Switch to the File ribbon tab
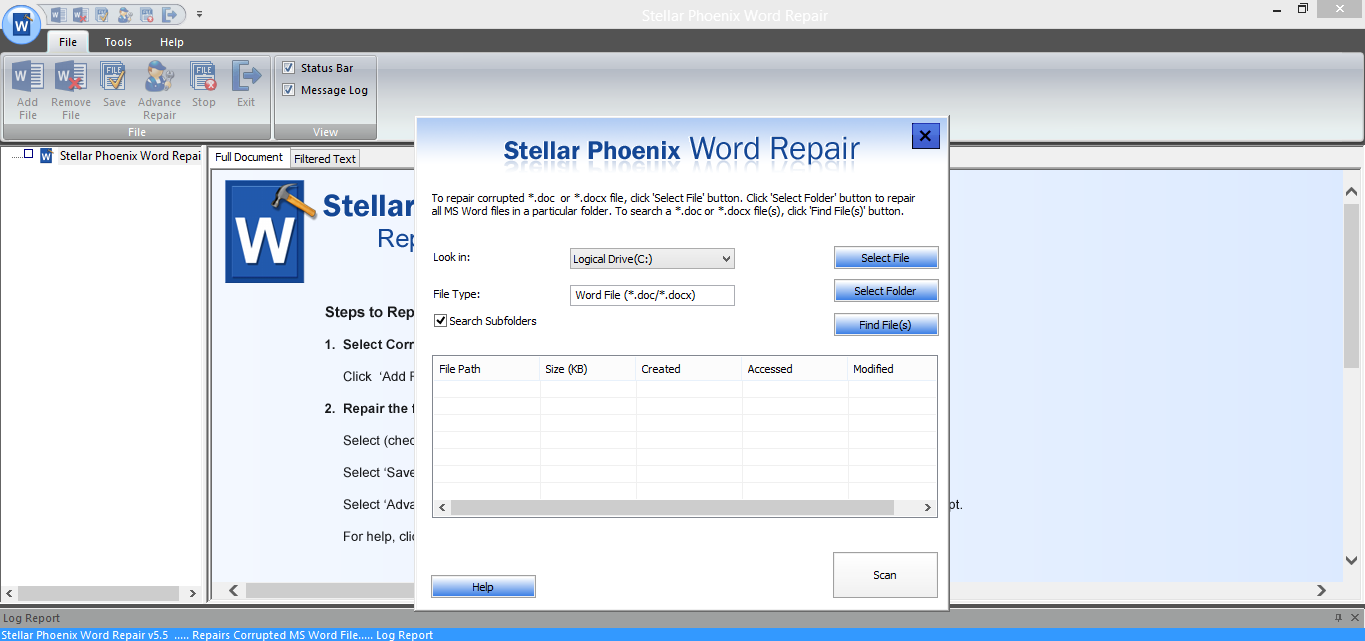The image size is (1365, 641). [68, 42]
